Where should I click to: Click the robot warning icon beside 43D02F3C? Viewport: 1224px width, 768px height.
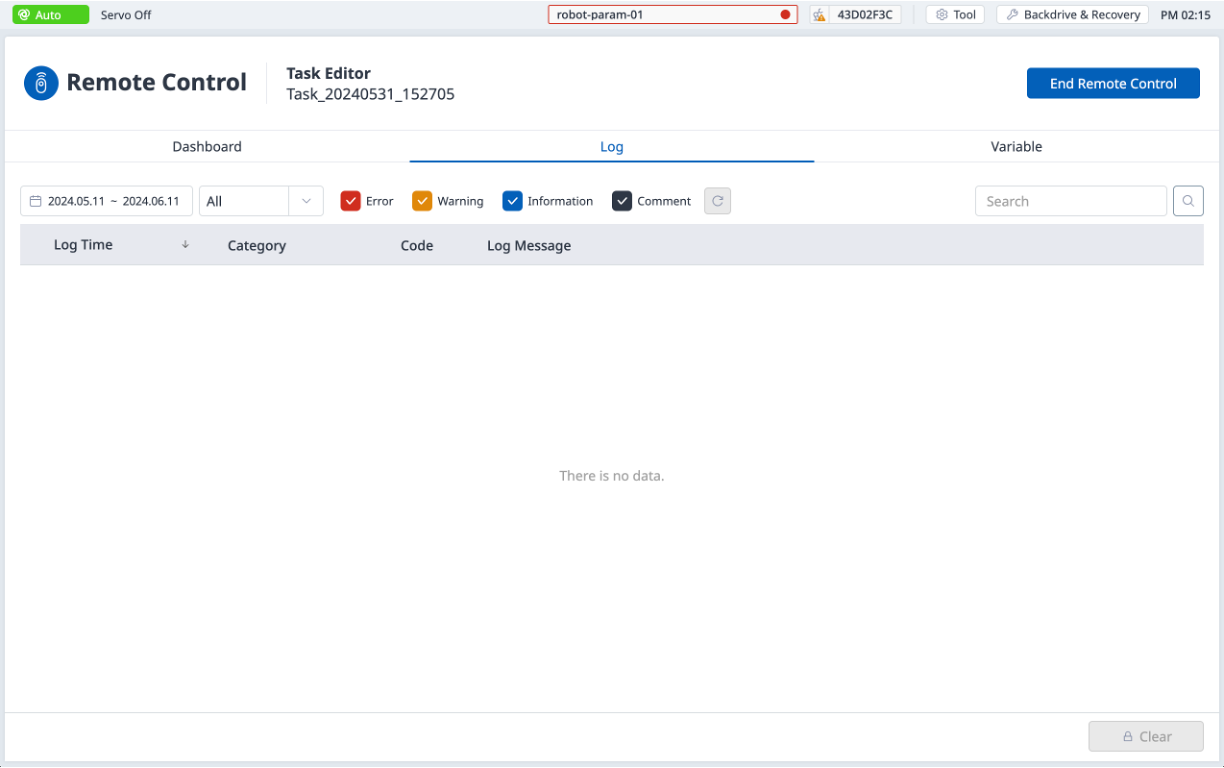(x=820, y=15)
